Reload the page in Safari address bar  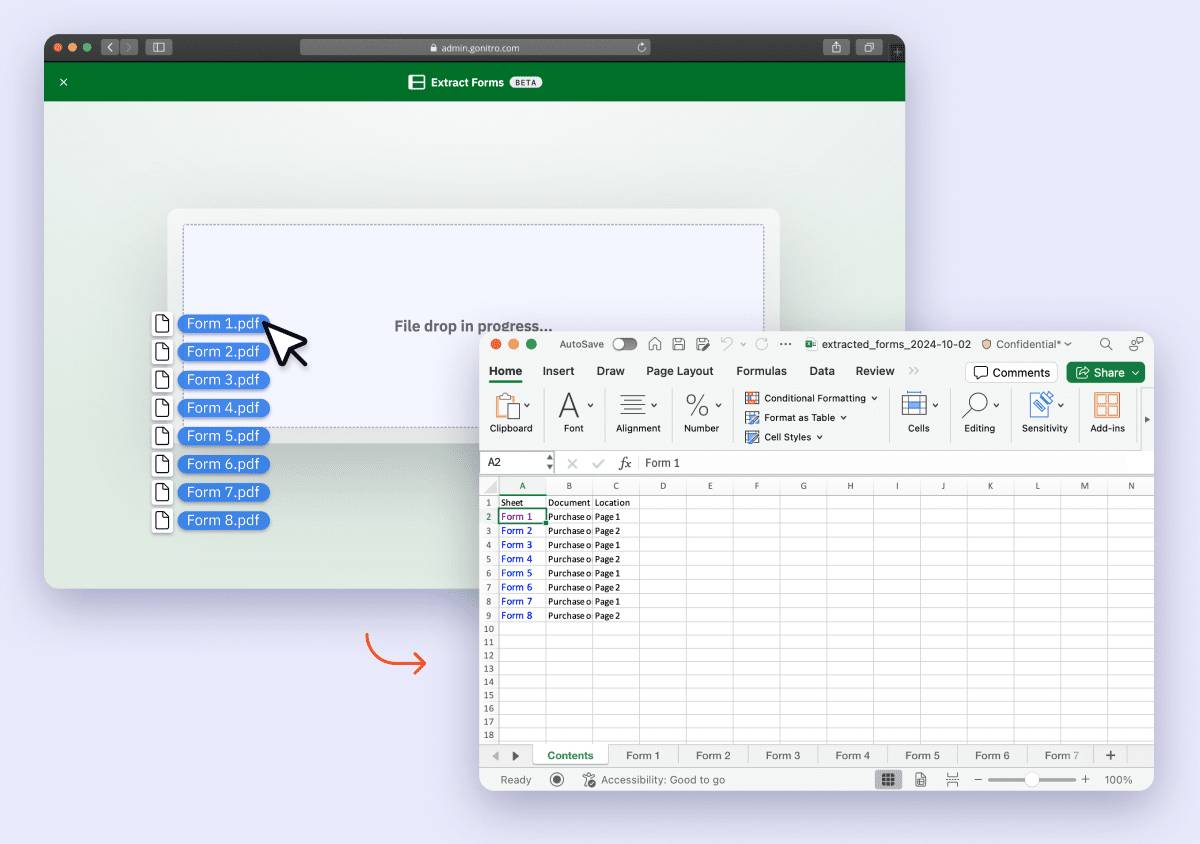click(642, 47)
